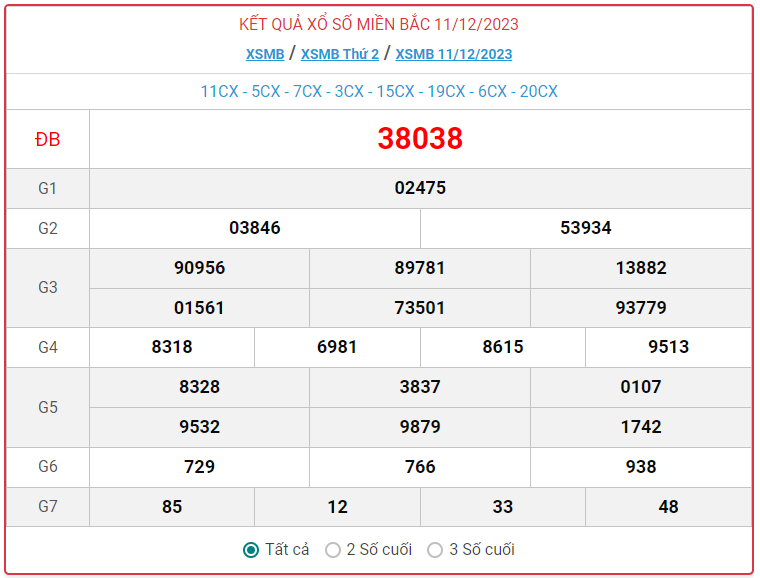Select the "3 Số cuối" radio option

click(435, 550)
